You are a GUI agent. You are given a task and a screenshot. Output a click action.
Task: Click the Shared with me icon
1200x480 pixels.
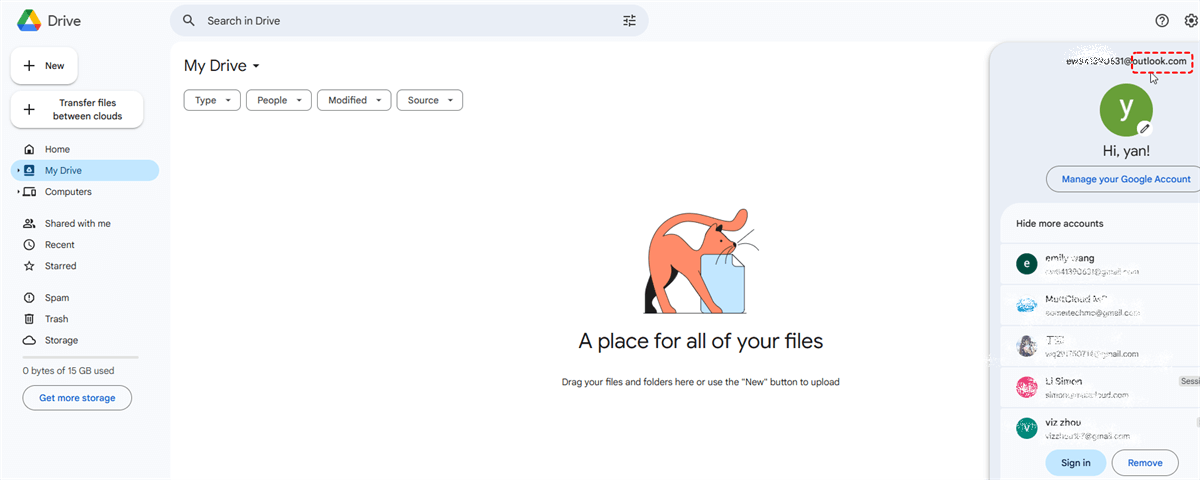[29, 224]
